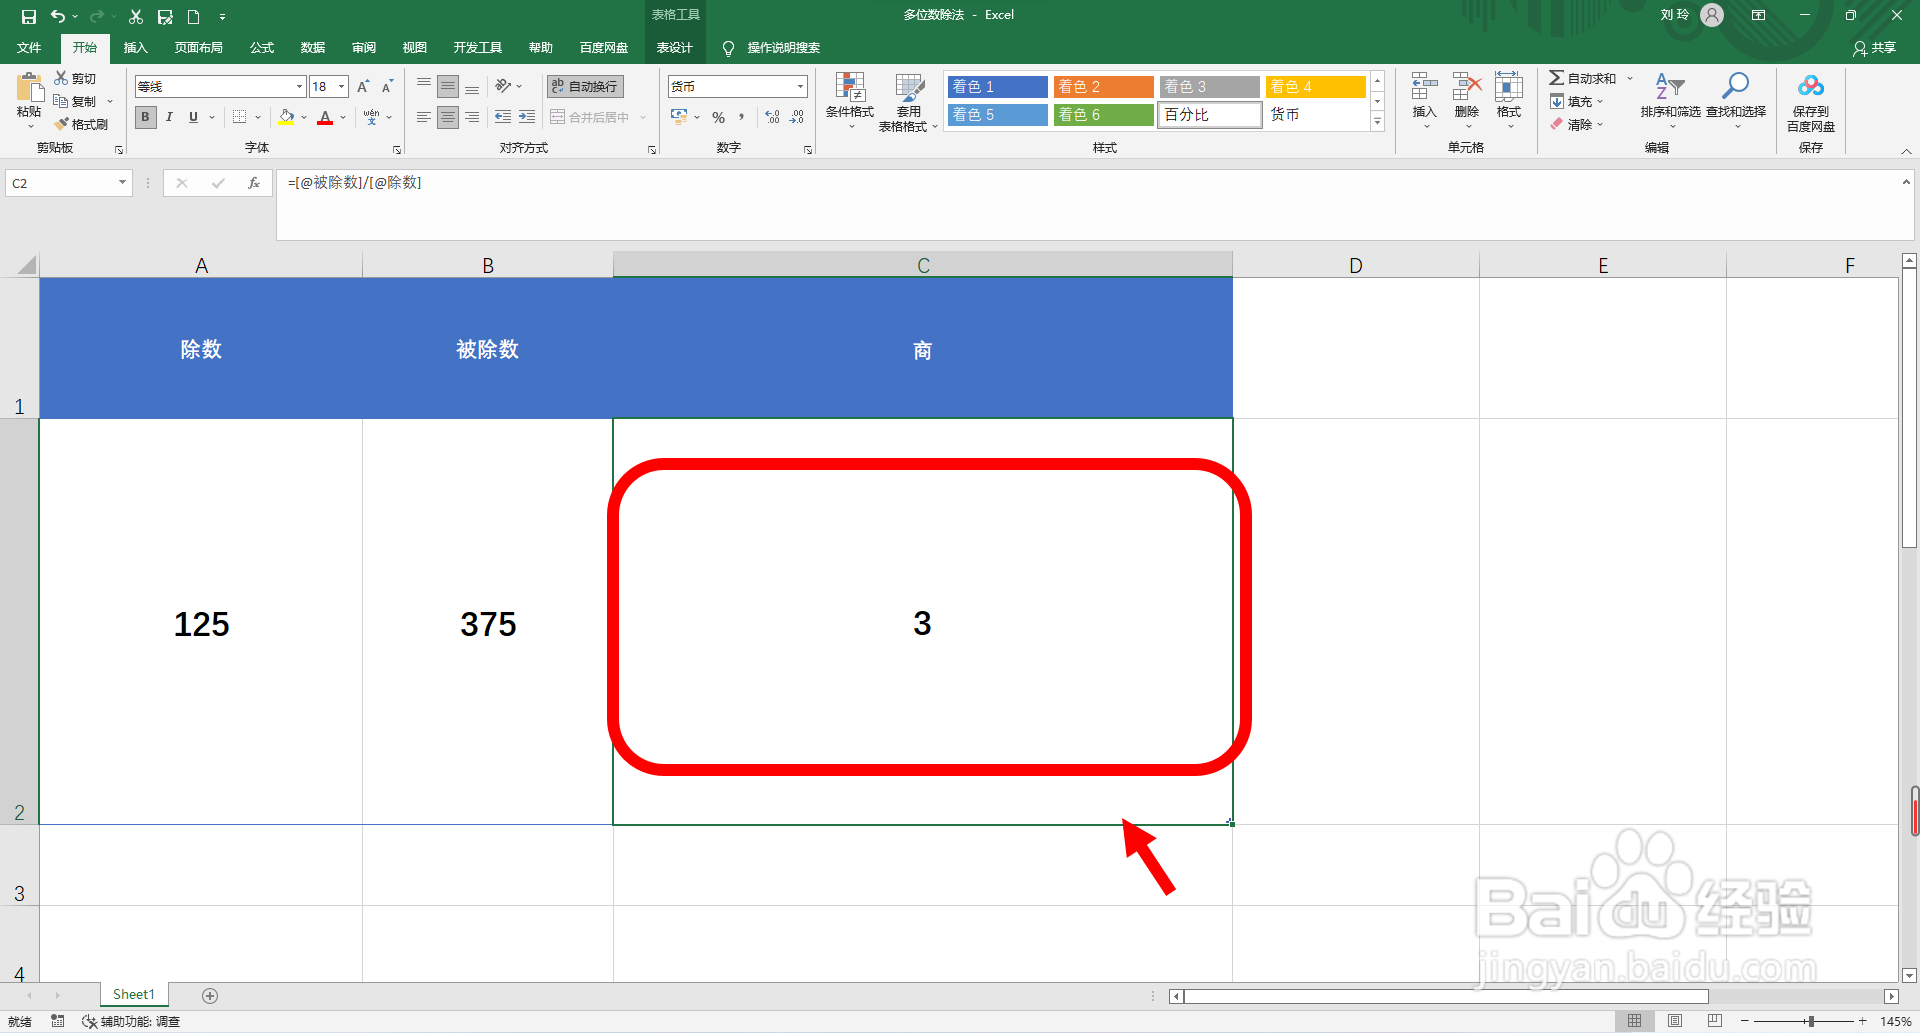Click the Share (共享) button
This screenshot has height=1033, width=1920.
tap(1874, 48)
